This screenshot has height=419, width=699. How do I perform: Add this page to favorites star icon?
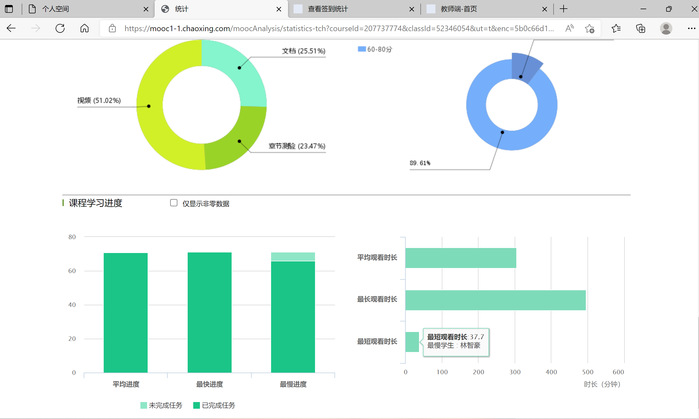pyautogui.click(x=589, y=29)
